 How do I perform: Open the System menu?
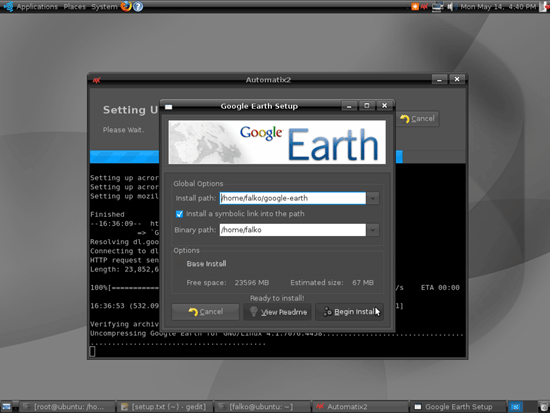[x=104, y=7]
